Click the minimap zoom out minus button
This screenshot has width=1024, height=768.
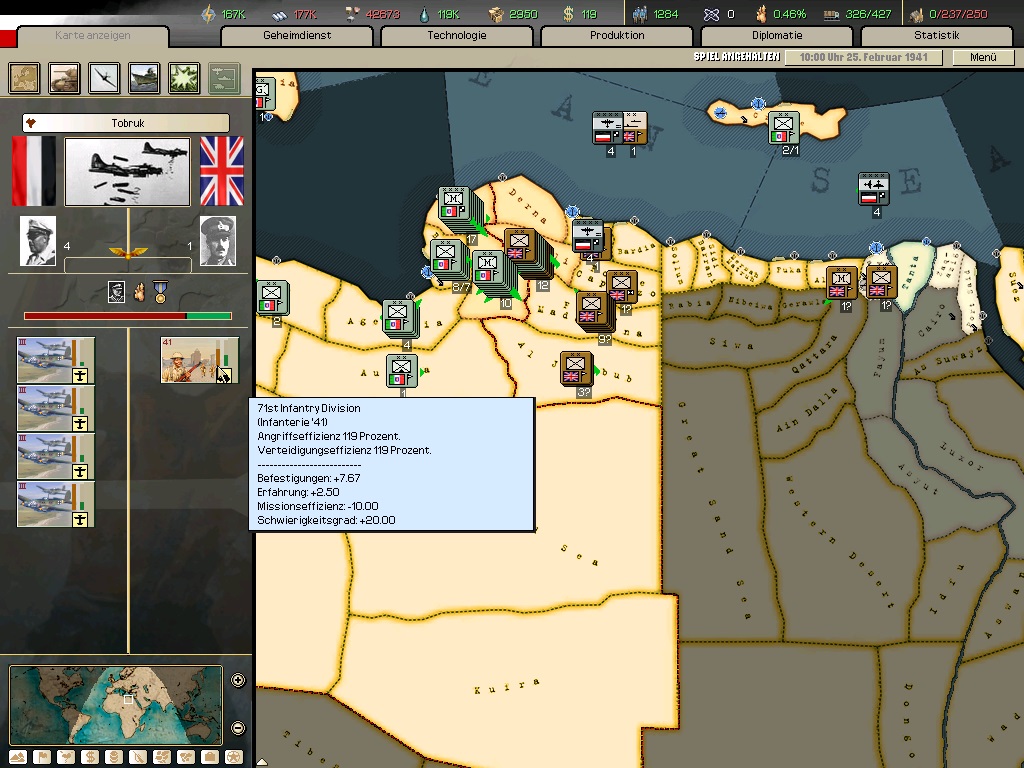[x=238, y=728]
